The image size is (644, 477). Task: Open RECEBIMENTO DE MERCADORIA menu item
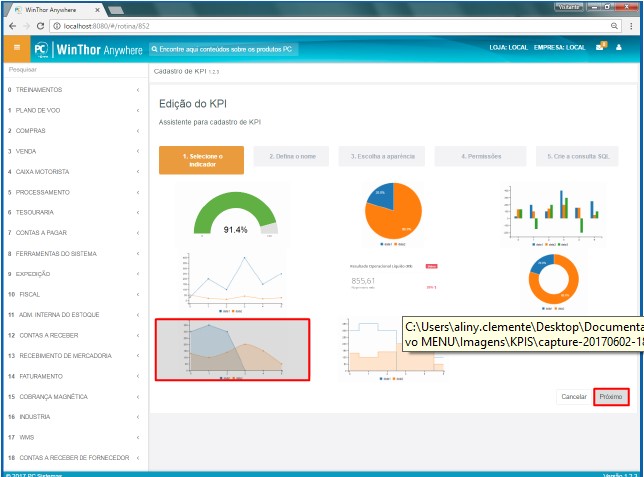click(x=75, y=356)
